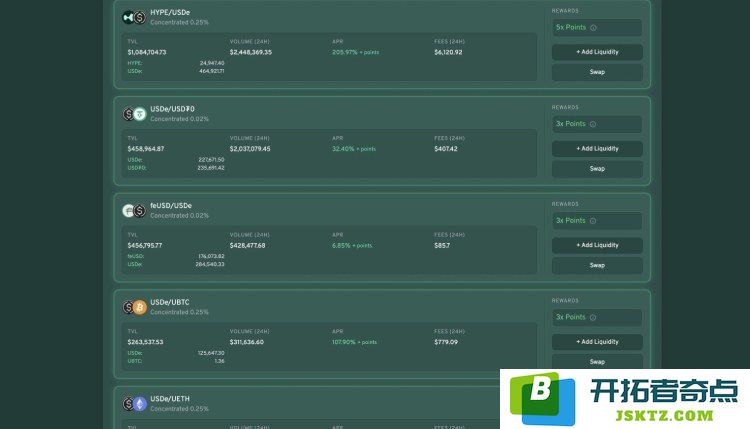Click HYPE token amount 24,947.40
The image size is (750, 429).
[x=212, y=63]
